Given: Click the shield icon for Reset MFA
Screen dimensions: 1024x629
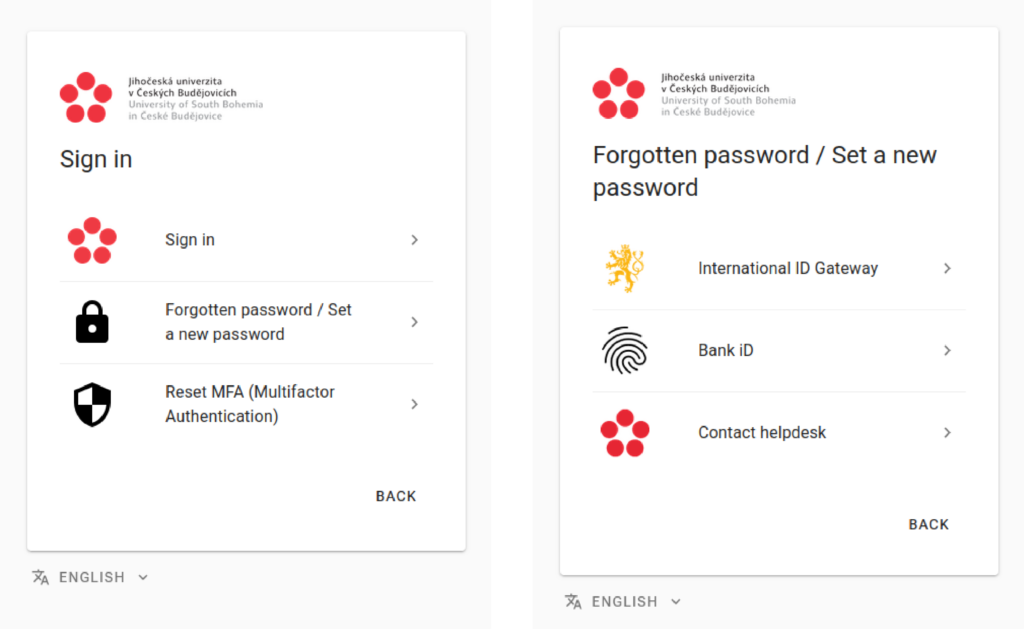Looking at the screenshot, I should (92, 404).
